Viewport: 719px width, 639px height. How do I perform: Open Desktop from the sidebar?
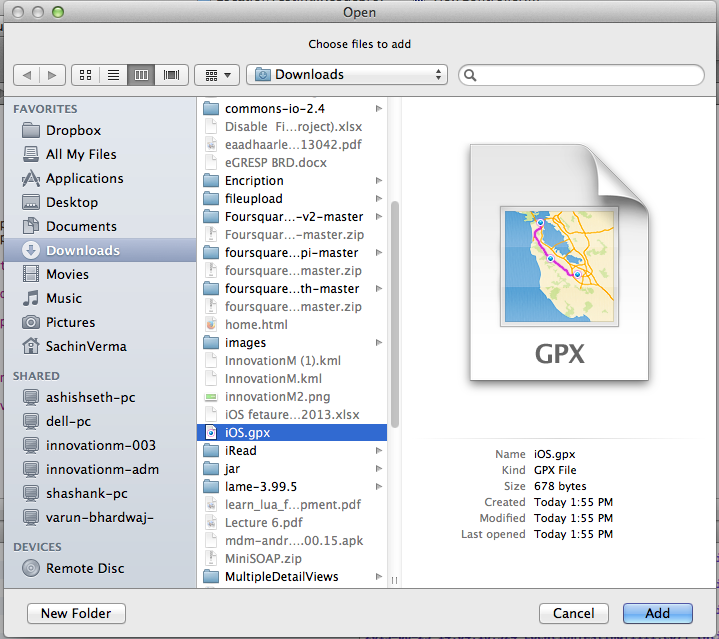point(72,202)
